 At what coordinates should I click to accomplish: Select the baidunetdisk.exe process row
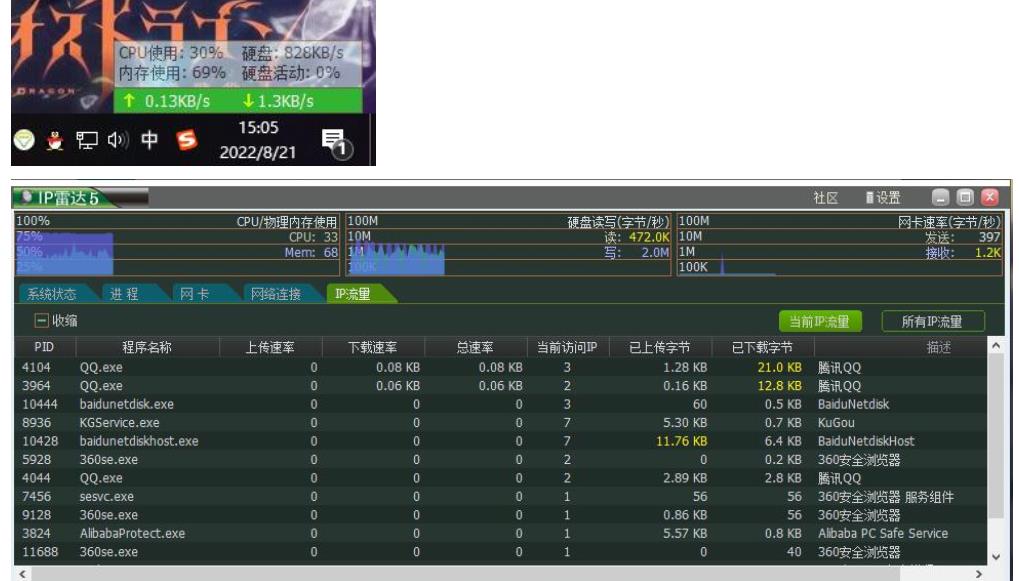(500, 404)
